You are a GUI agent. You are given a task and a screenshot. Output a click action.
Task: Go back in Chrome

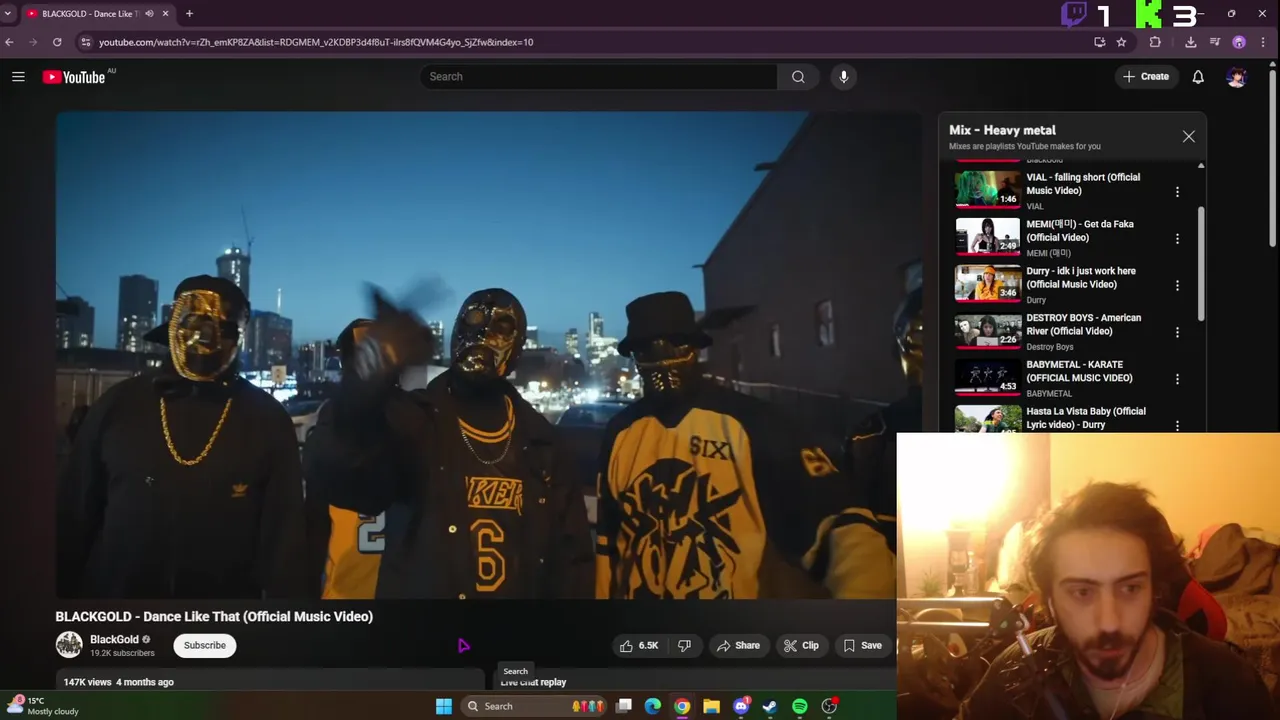[9, 42]
